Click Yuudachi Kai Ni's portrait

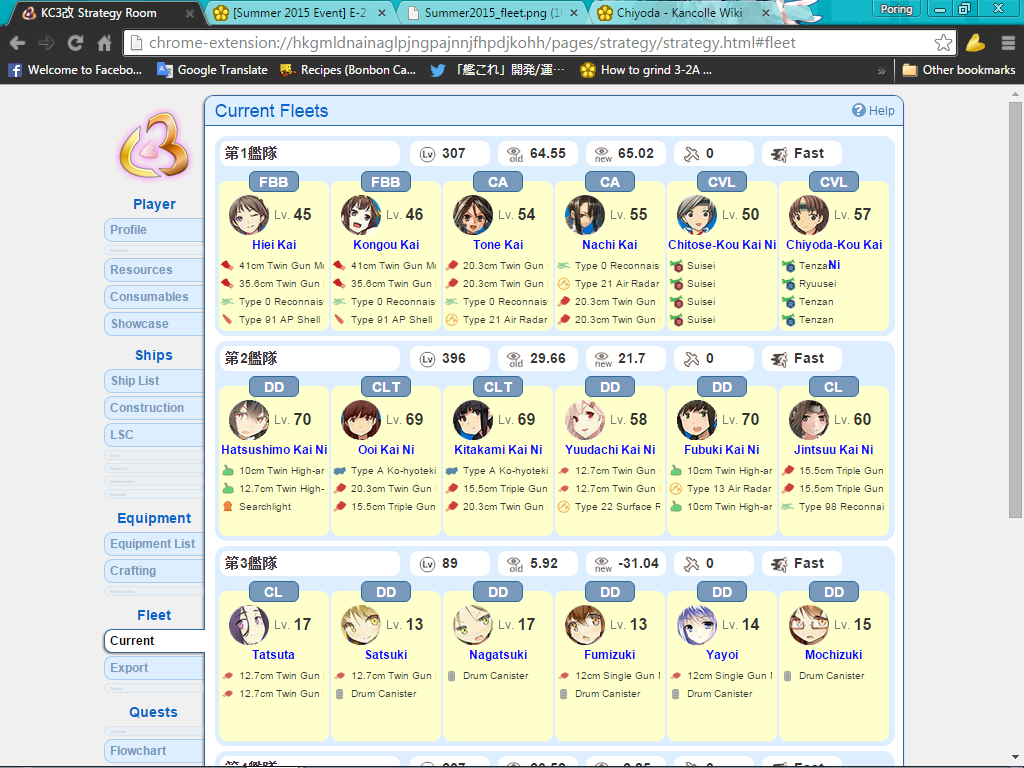pyautogui.click(x=585, y=420)
